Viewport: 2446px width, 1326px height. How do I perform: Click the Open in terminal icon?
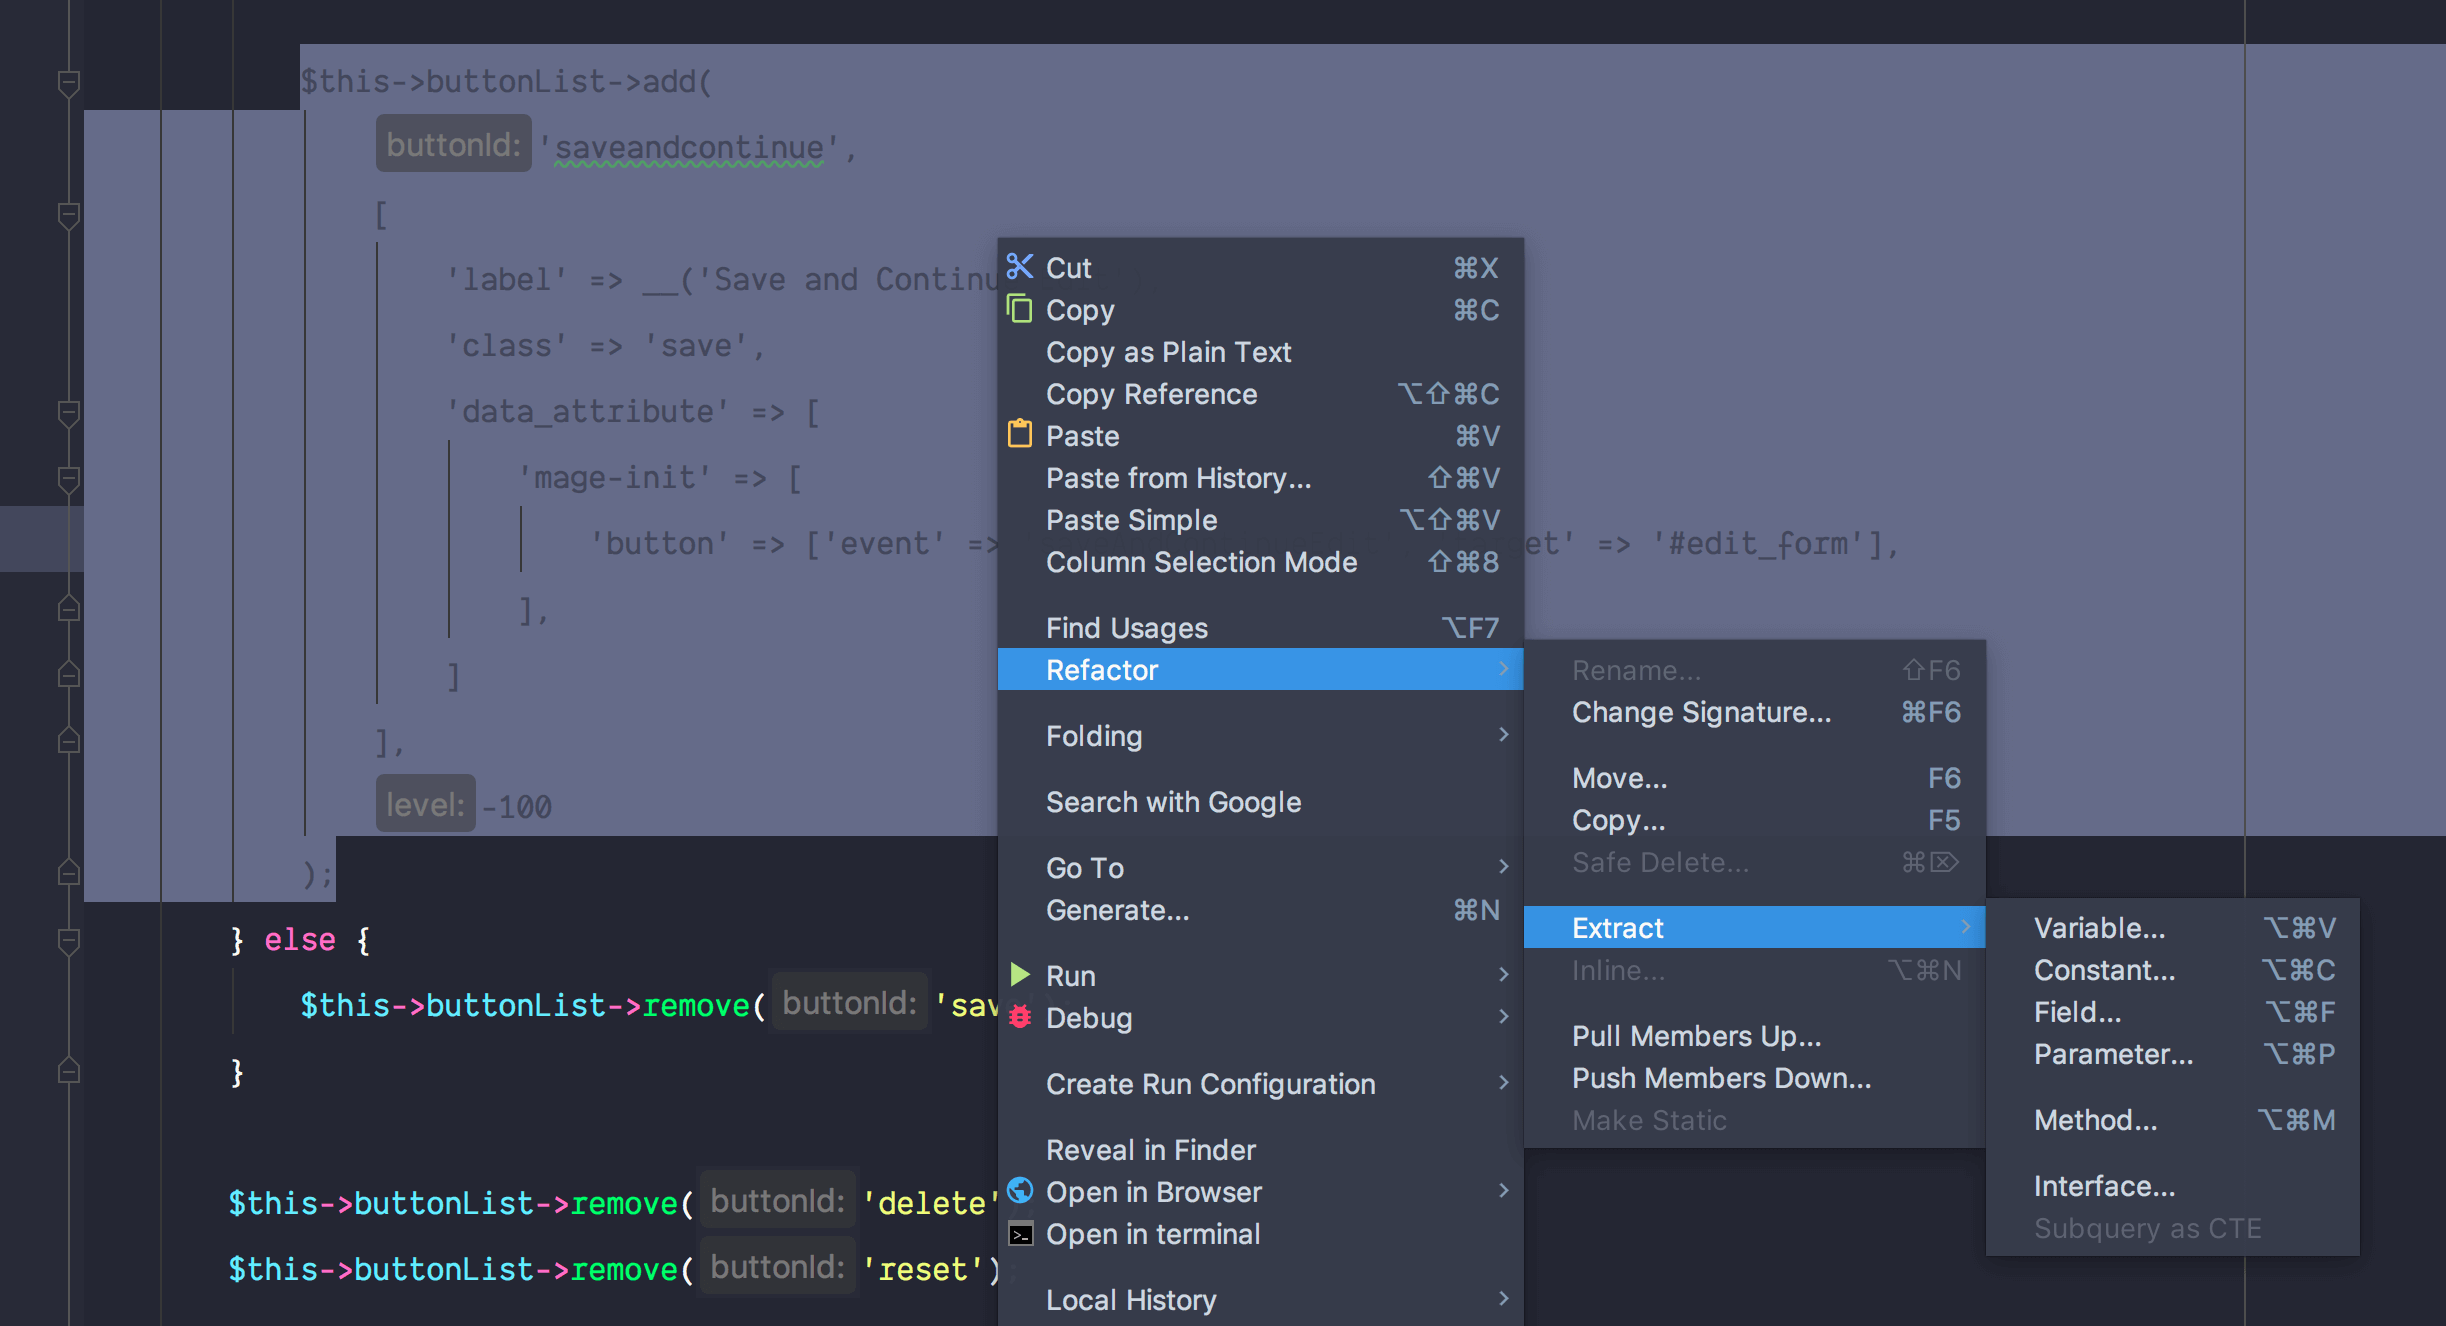(x=1019, y=1234)
